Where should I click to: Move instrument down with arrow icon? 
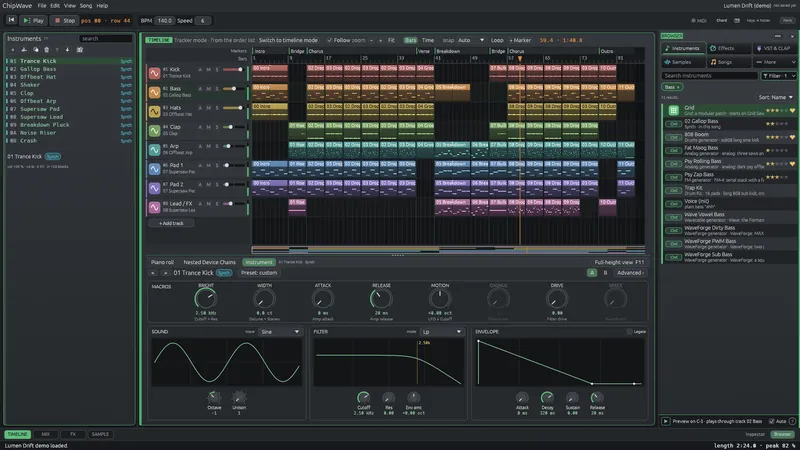(x=67, y=50)
